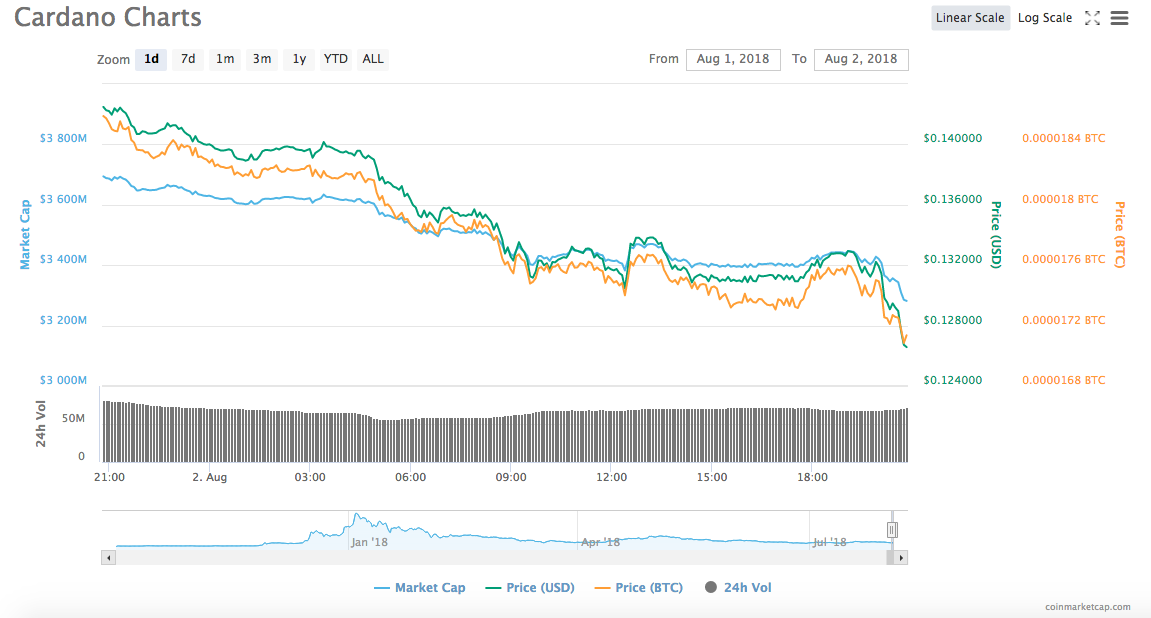The height and width of the screenshot is (618, 1151).
Task: Click the 15:00 time axis label
Action: point(712,477)
